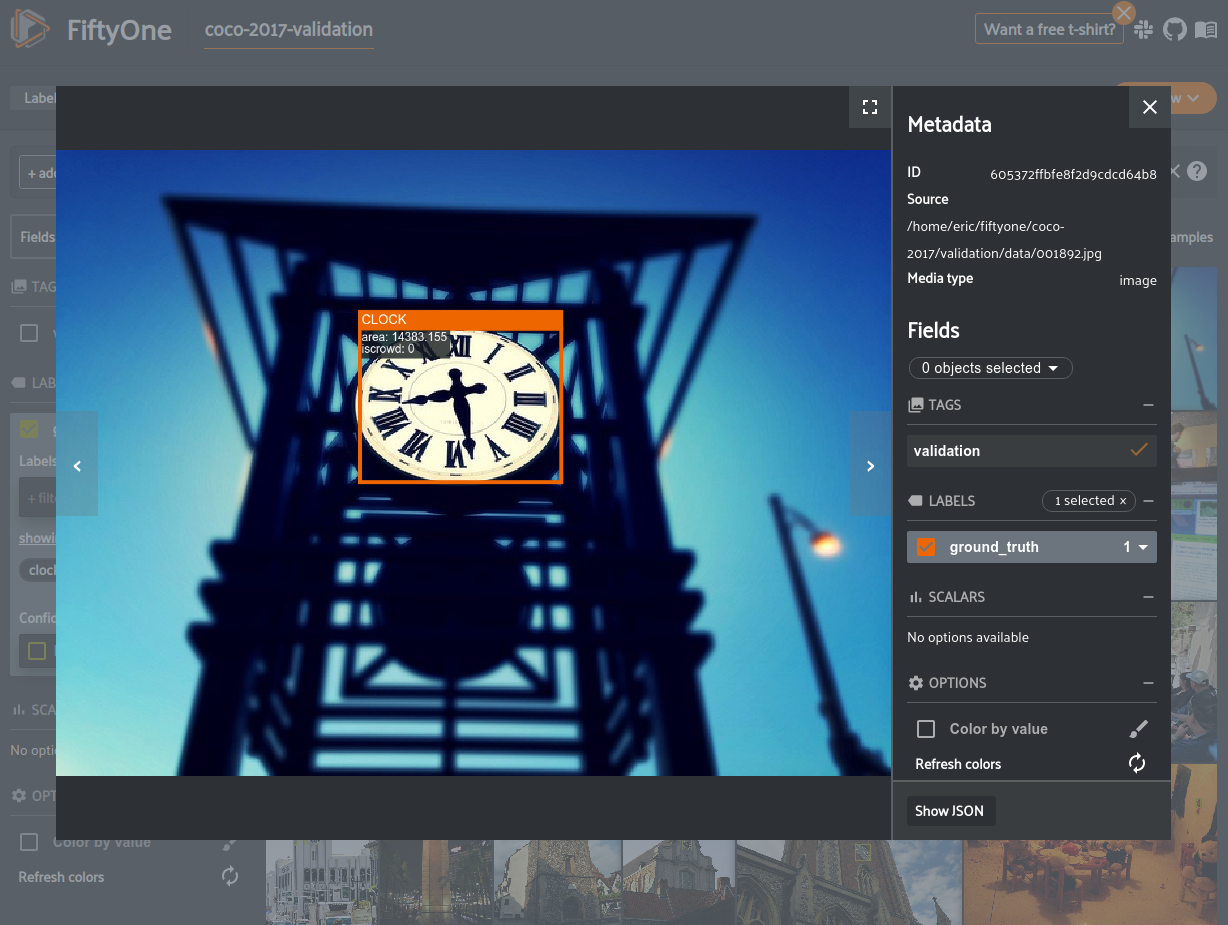Click the Show JSON button
Viewport: 1228px width, 925px height.
click(x=949, y=811)
